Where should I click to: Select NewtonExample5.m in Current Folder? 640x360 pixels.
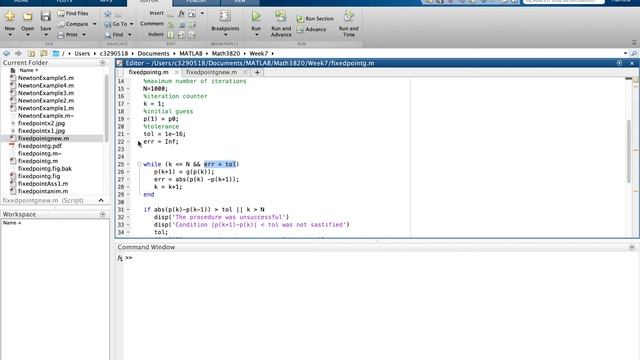(x=46, y=78)
